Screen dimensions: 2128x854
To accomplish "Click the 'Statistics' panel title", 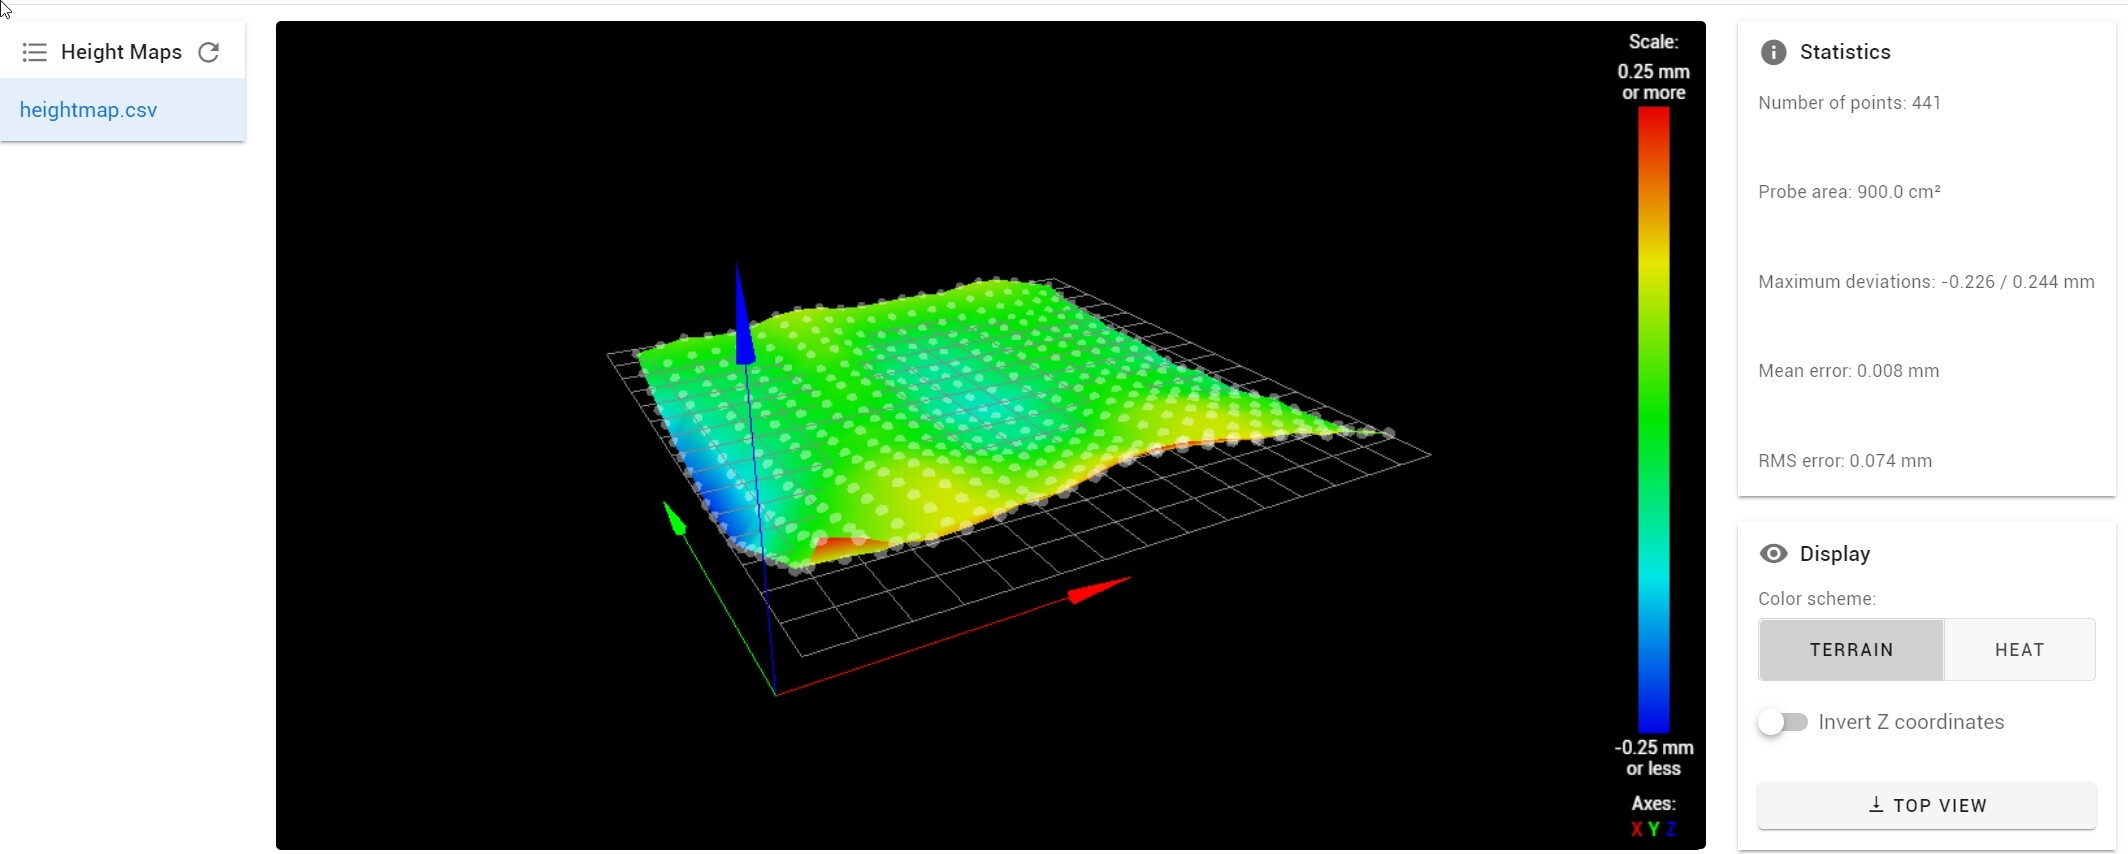I will [1845, 52].
